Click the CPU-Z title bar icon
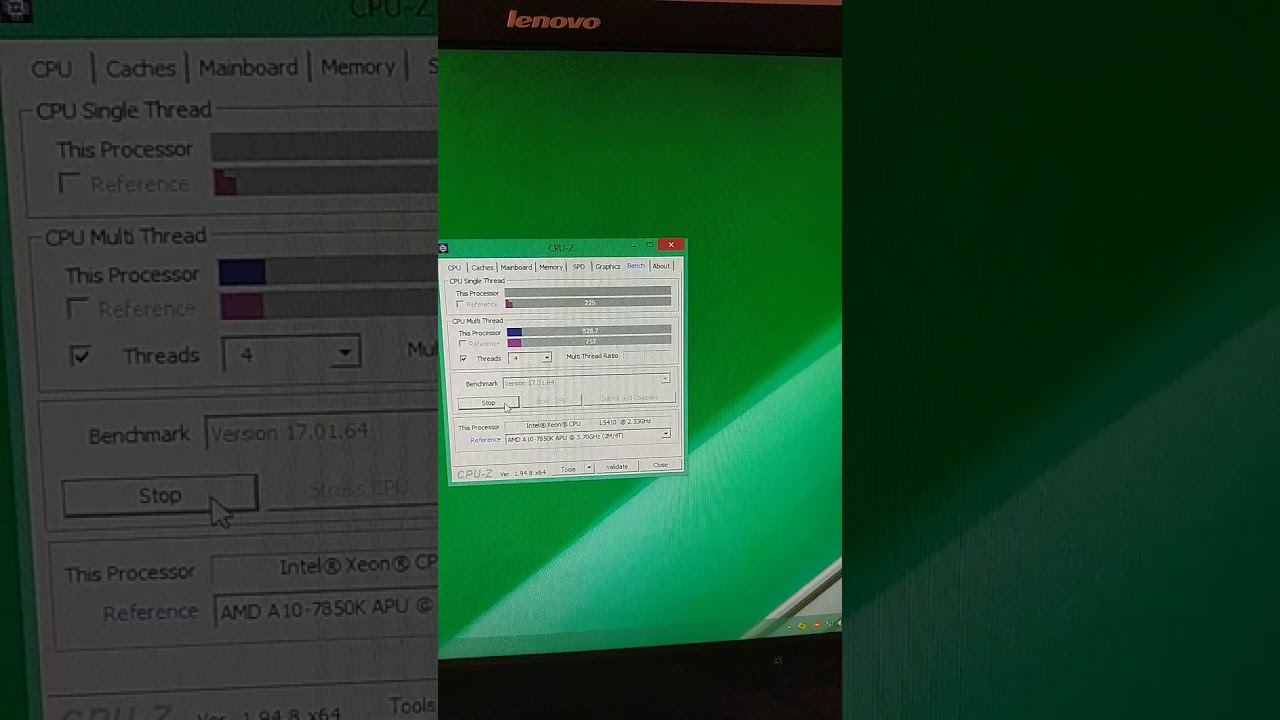The image size is (1280, 720). (443, 248)
